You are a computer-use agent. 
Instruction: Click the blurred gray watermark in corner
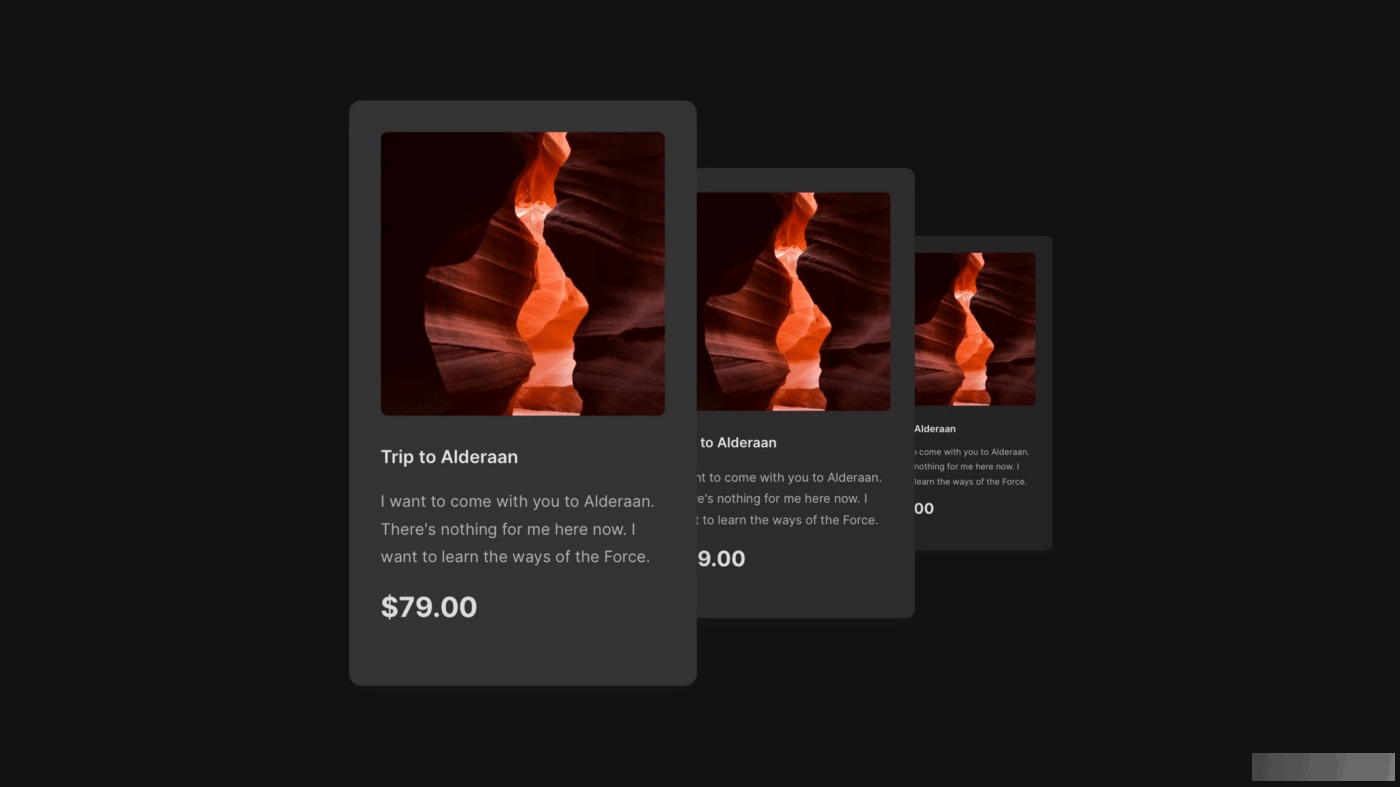[1323, 767]
